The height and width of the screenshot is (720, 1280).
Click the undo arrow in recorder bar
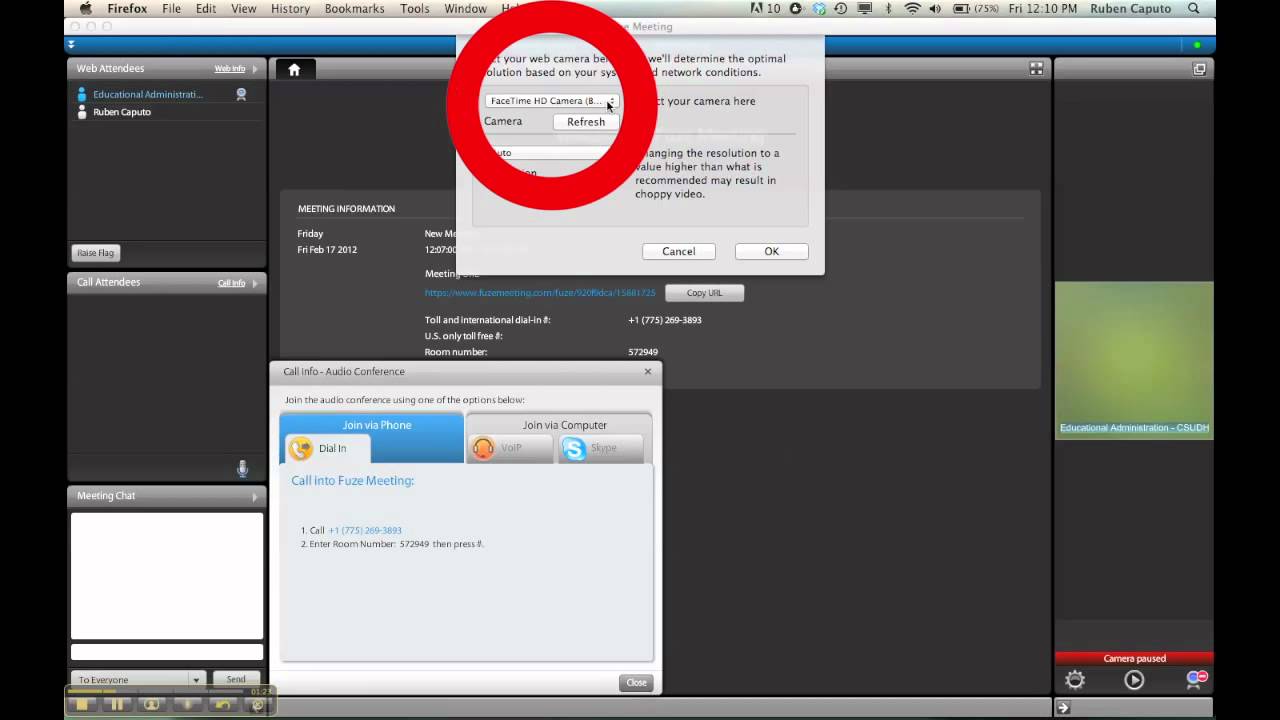tap(222, 705)
